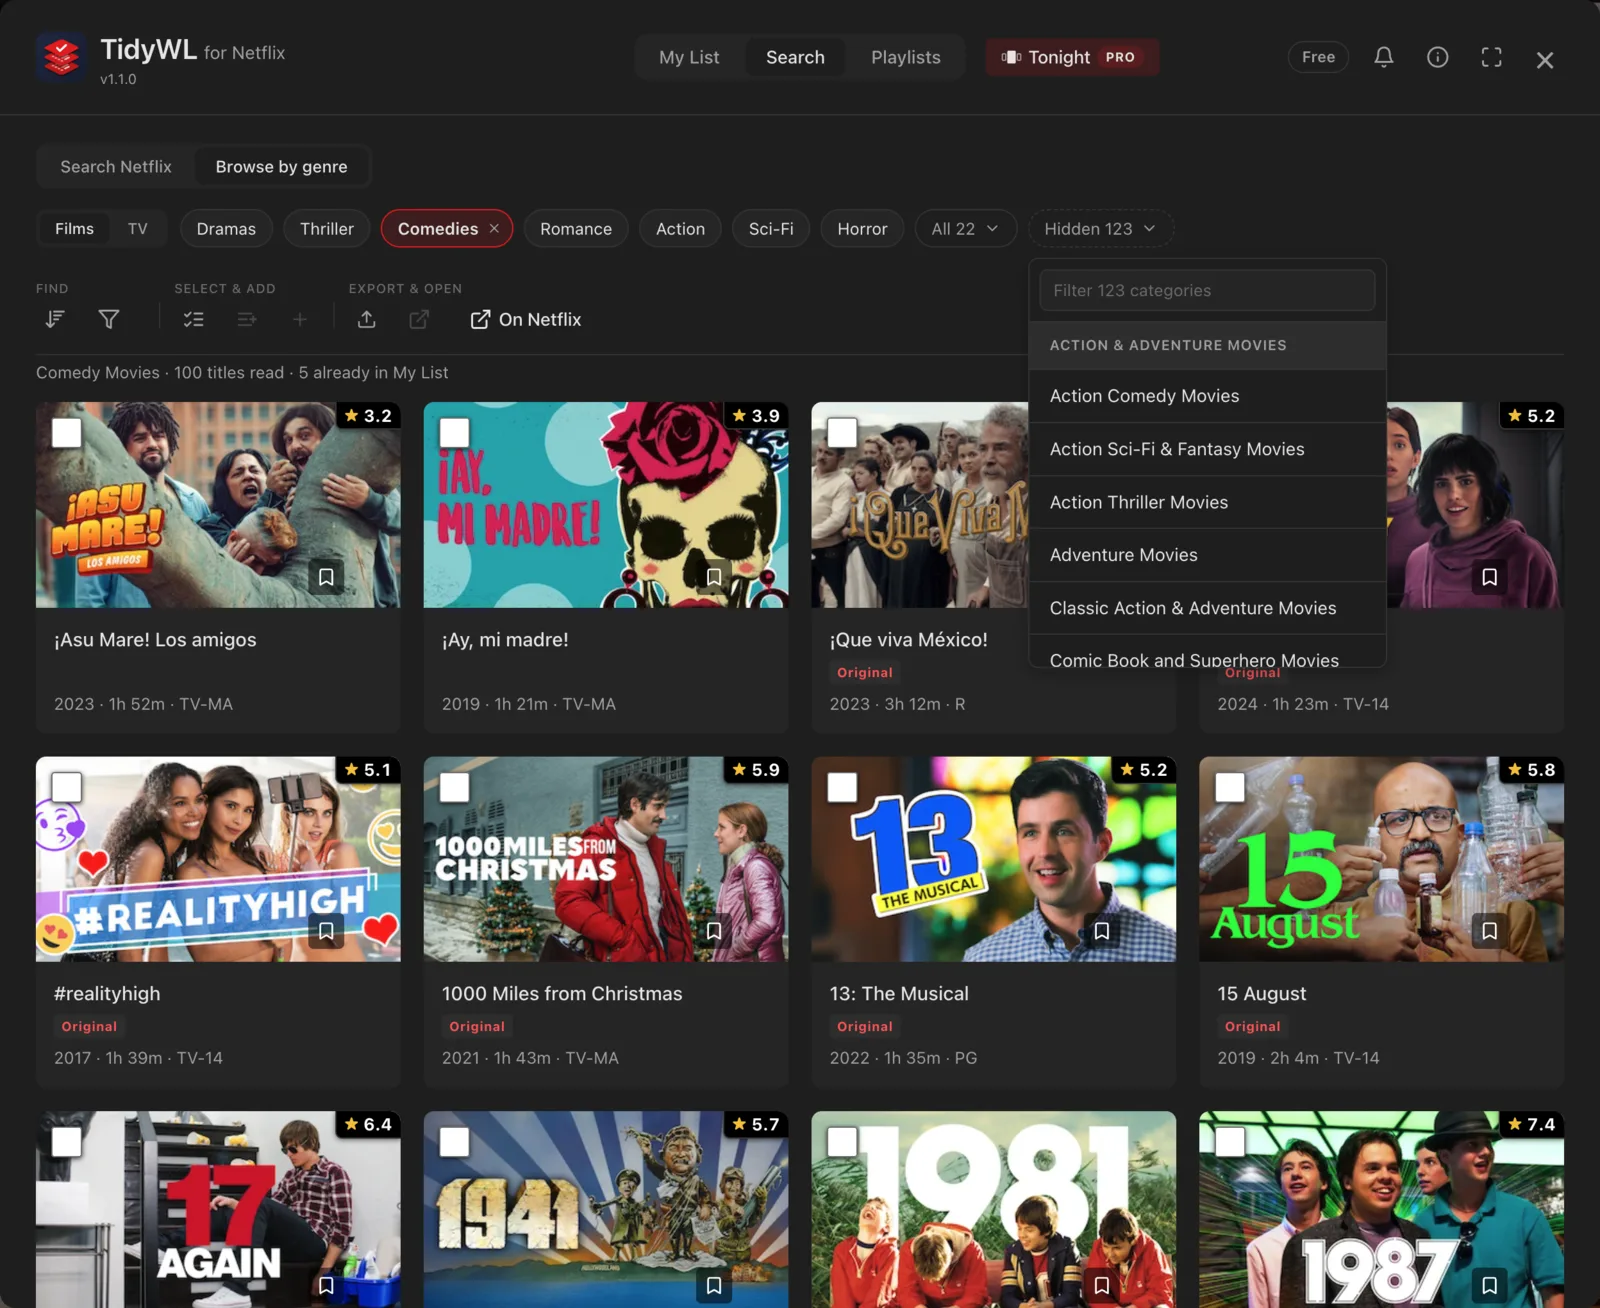Switch to the TV toggle tab

coord(138,229)
